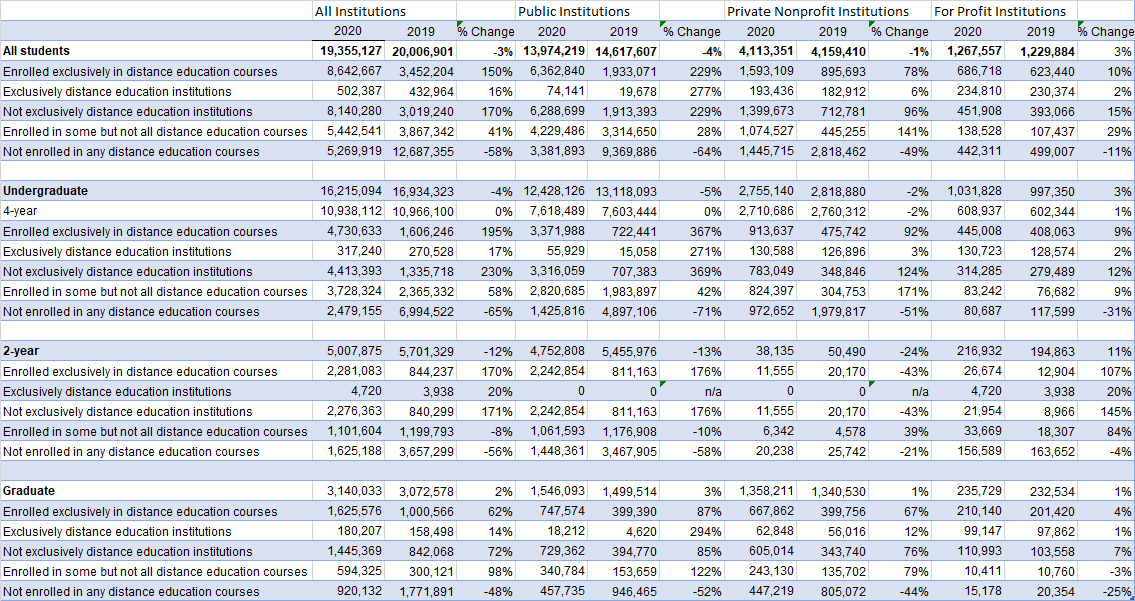Screen dimensions: 1135x601
Task: Select the 4,113,351 cell
Action: [x=760, y=51]
